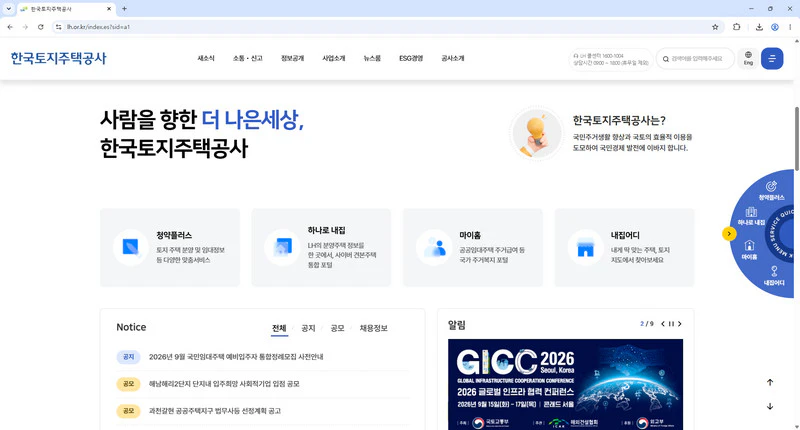800x430 pixels.
Task: Open the 공사소개 menu
Action: click(453, 59)
